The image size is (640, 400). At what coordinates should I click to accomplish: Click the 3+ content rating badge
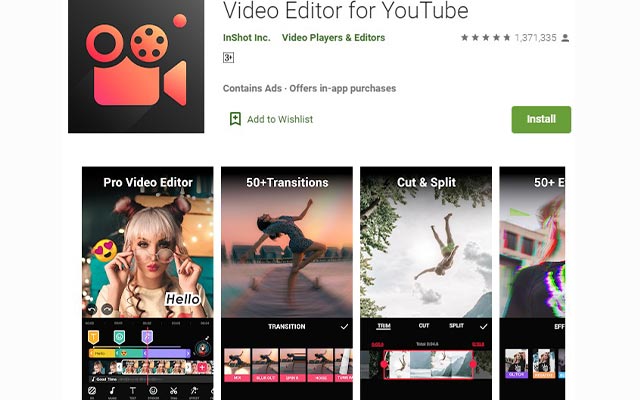tap(228, 58)
